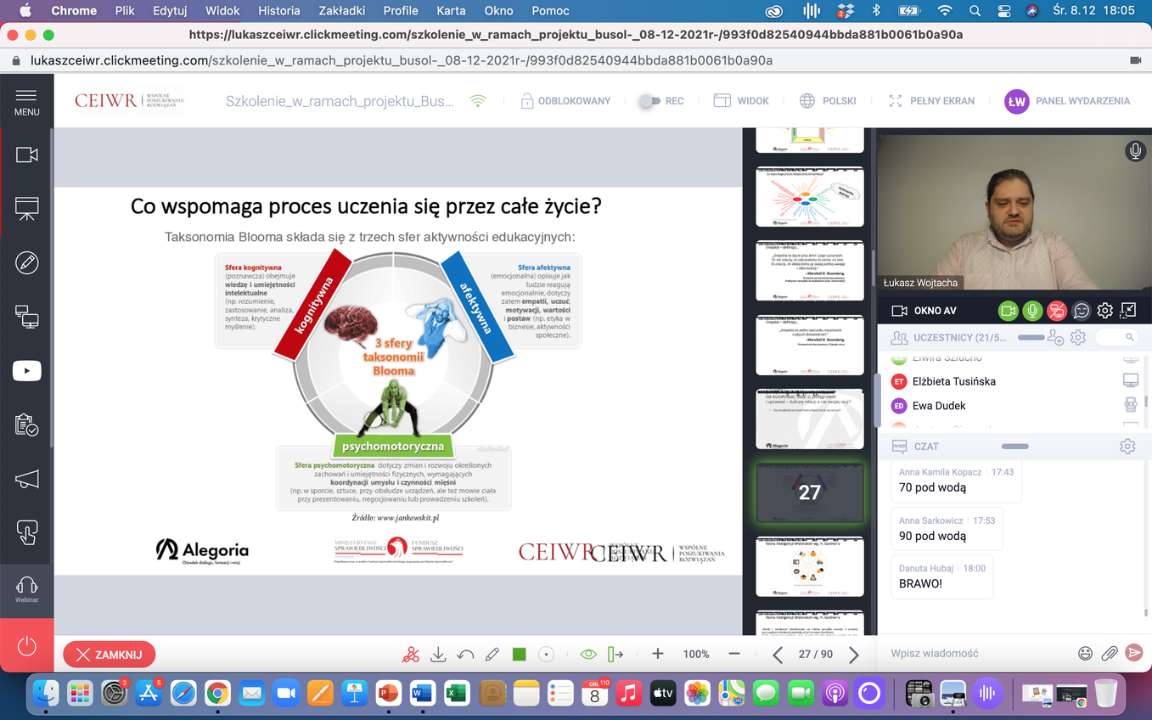
Task: Click the PEŁNY EKRAN fullscreen button
Action: 917,101
